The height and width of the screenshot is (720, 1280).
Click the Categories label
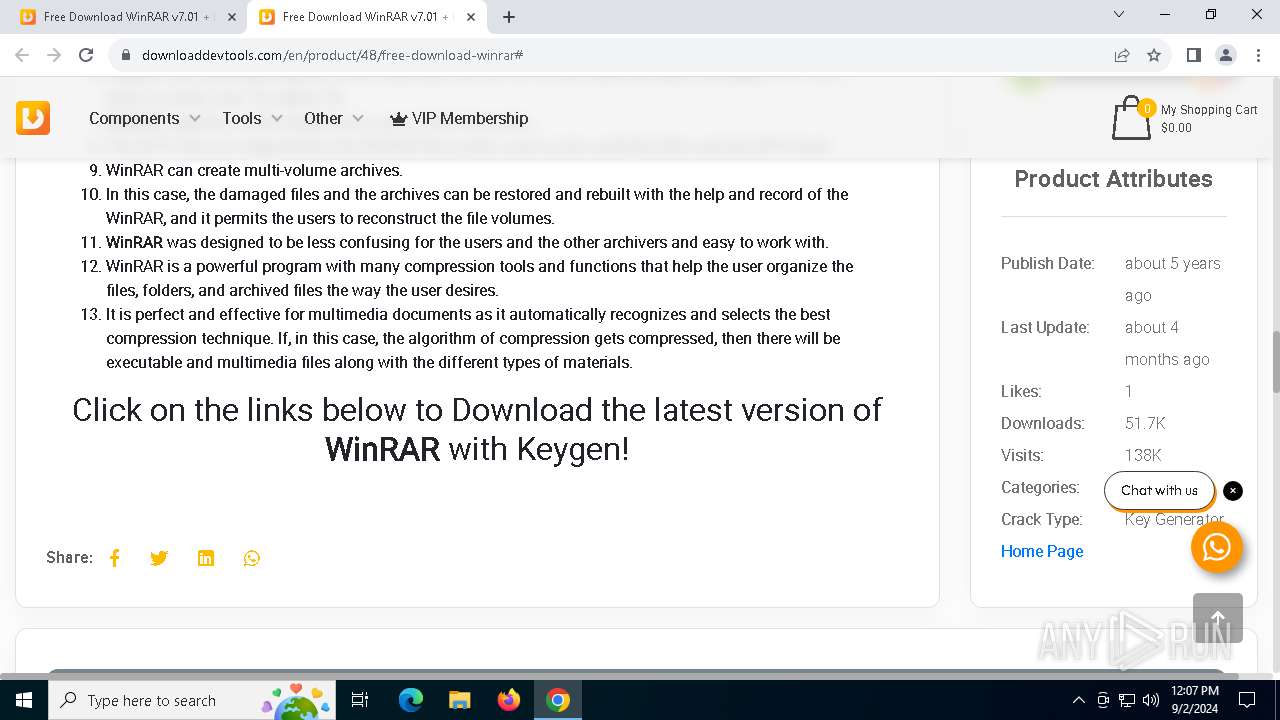click(1040, 487)
